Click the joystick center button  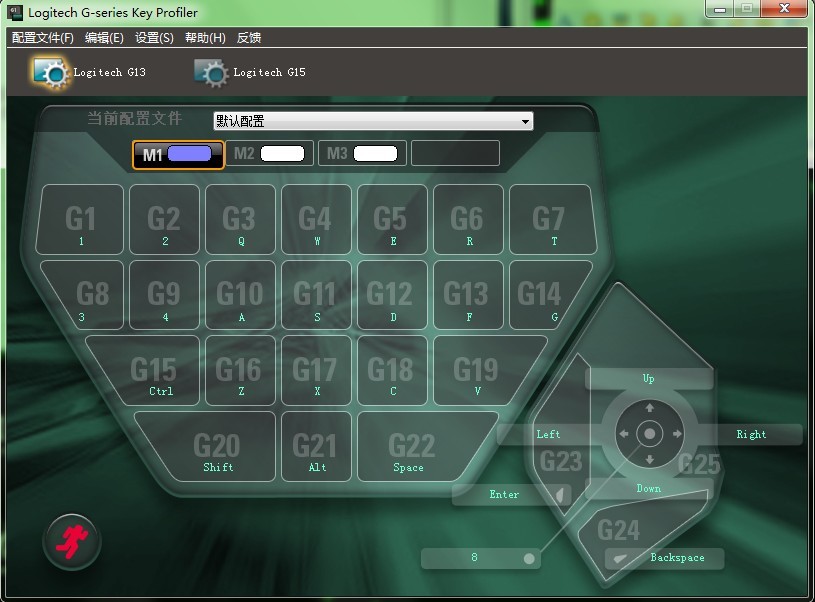pyautogui.click(x=649, y=434)
